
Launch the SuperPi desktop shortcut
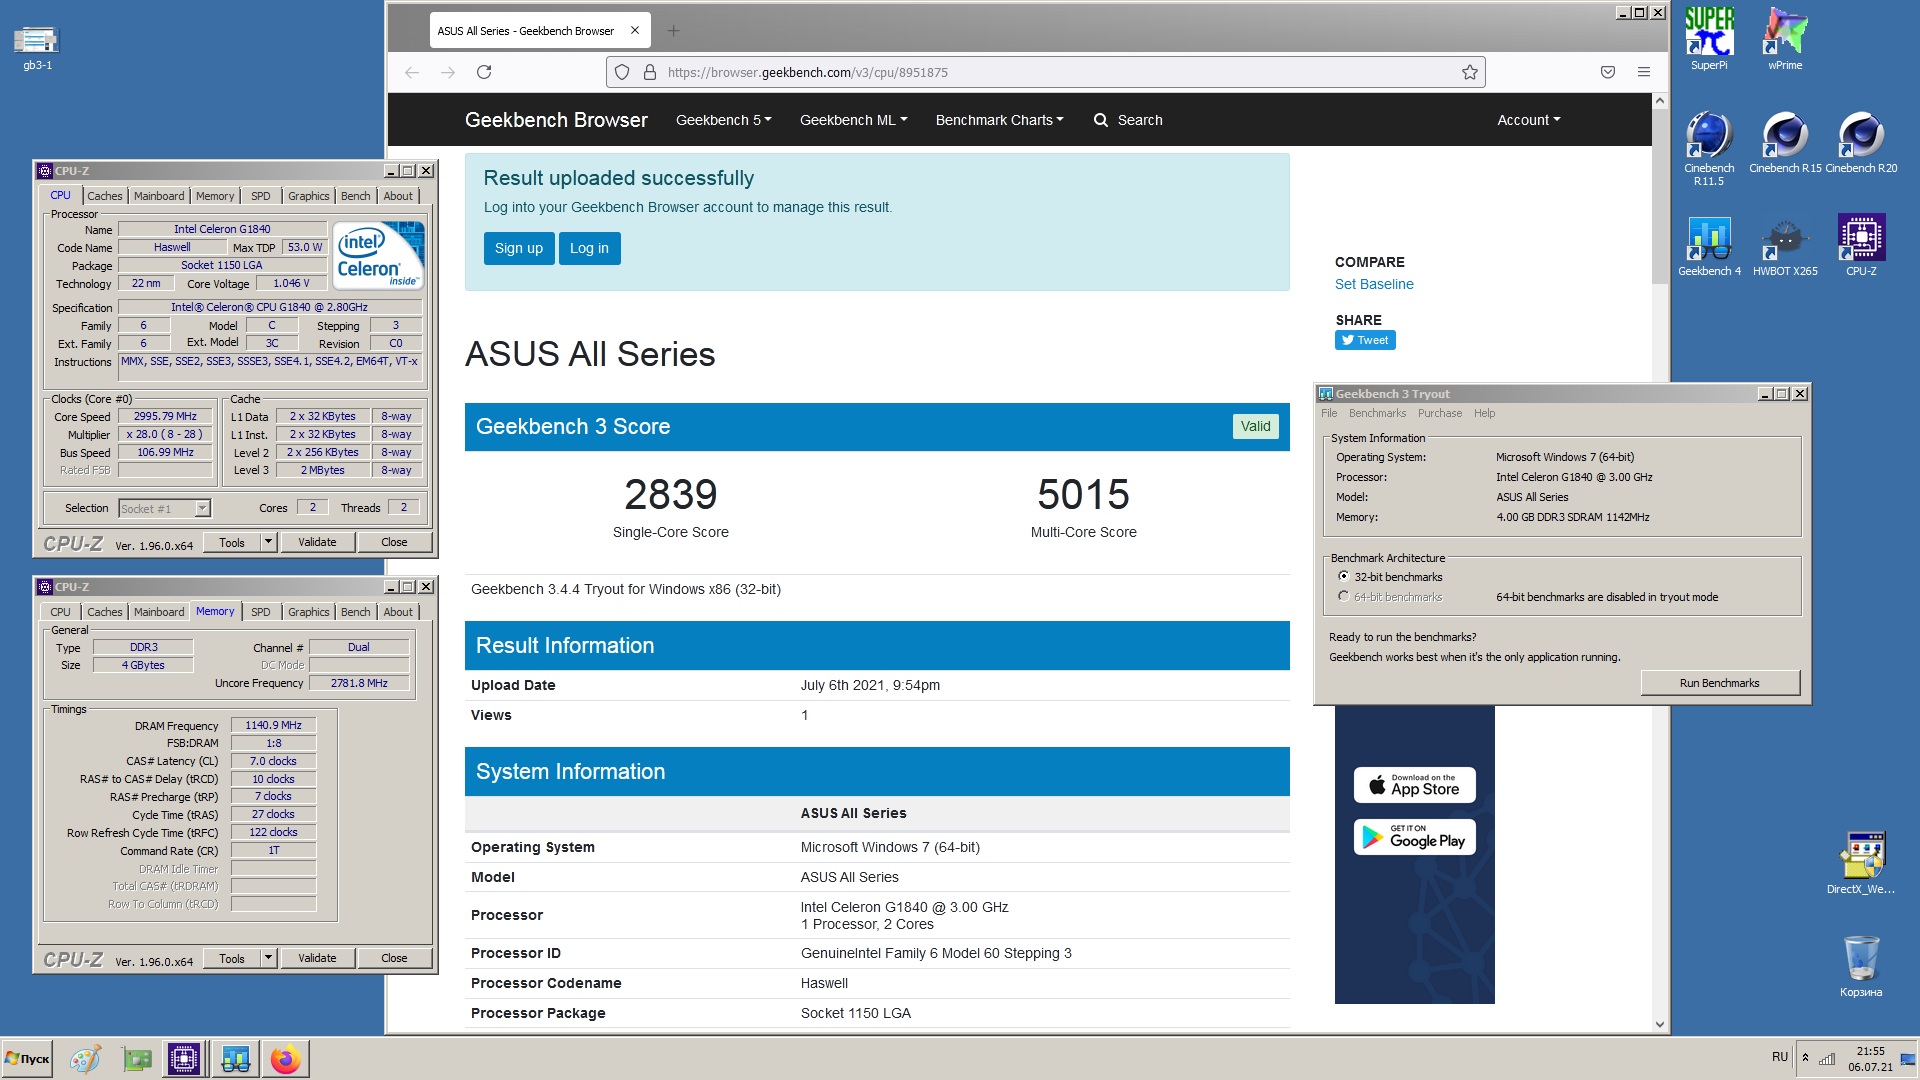pos(1709,38)
